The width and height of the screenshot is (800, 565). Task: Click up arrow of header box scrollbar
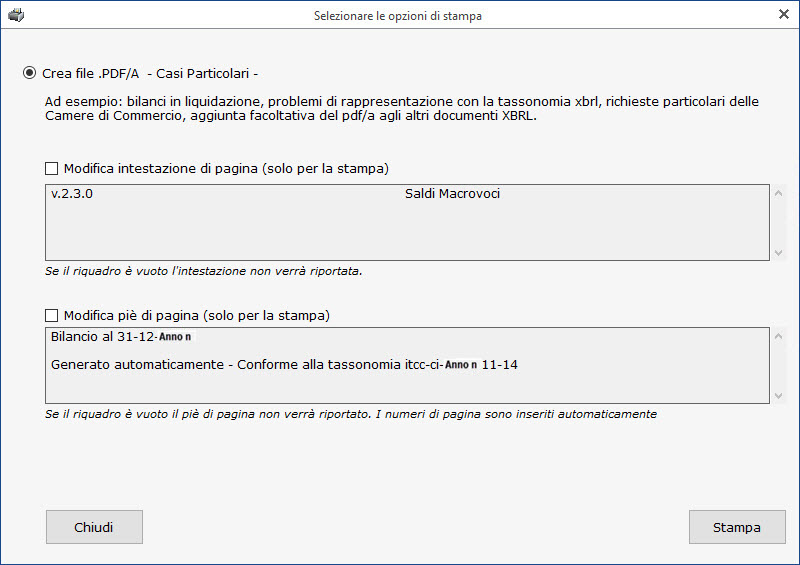coord(779,193)
